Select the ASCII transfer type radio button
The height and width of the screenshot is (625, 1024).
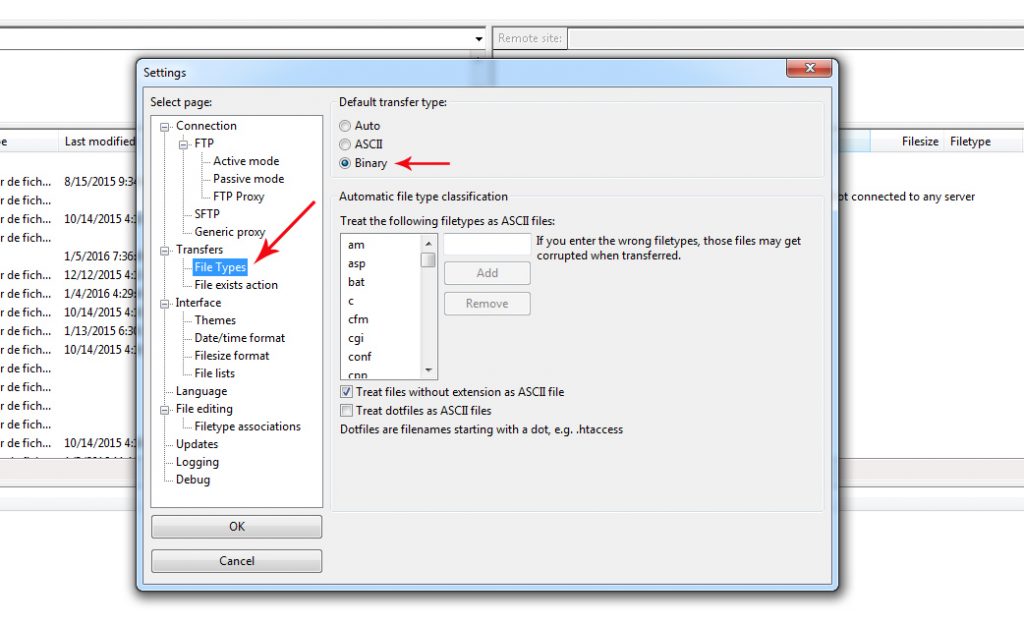[x=345, y=144]
